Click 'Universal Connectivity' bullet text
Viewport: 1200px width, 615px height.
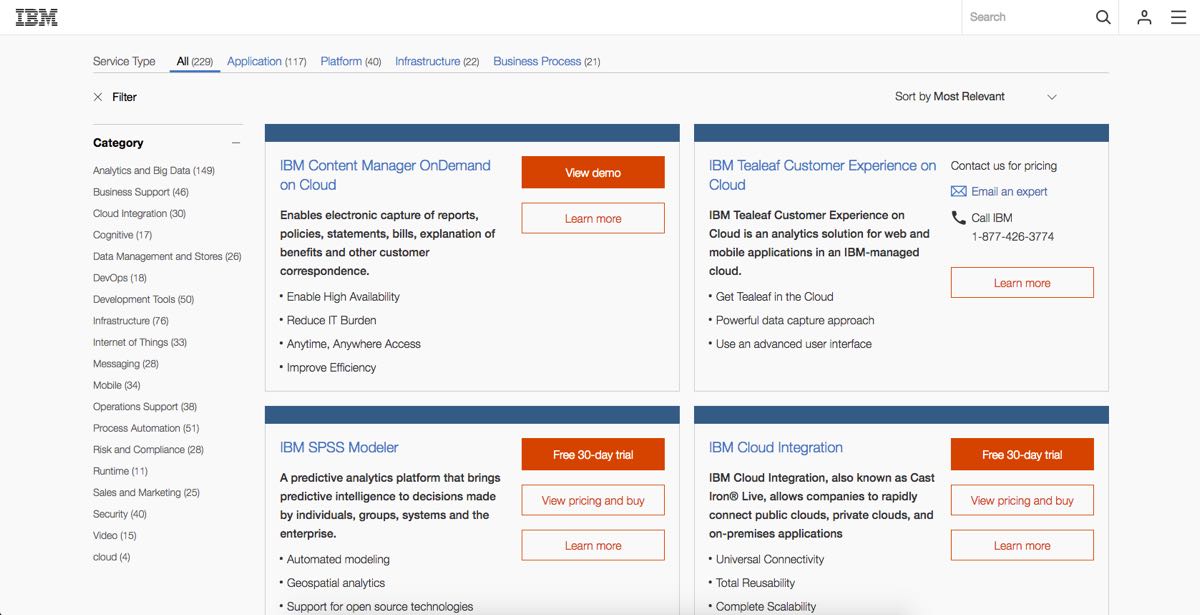tap(770, 559)
